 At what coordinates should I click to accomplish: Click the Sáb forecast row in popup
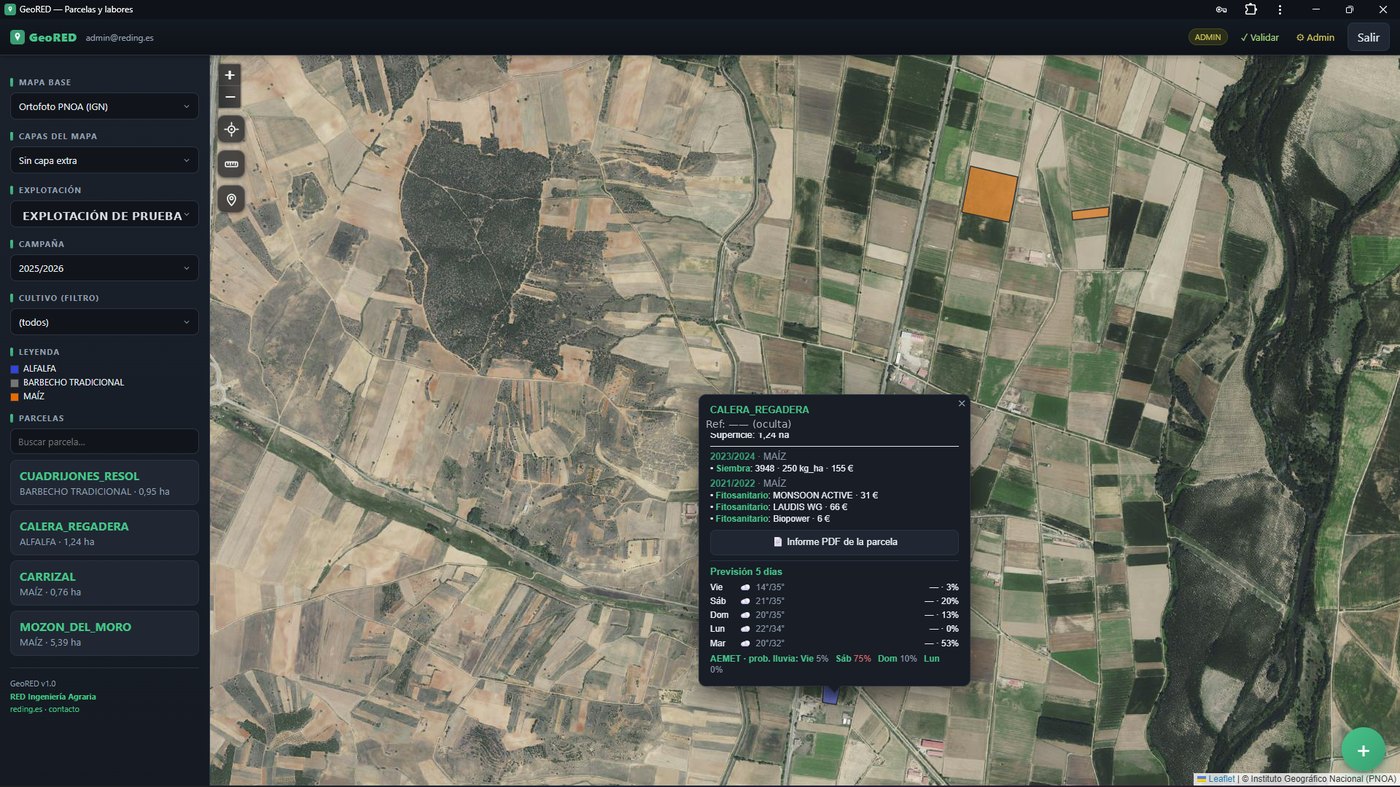pos(834,601)
